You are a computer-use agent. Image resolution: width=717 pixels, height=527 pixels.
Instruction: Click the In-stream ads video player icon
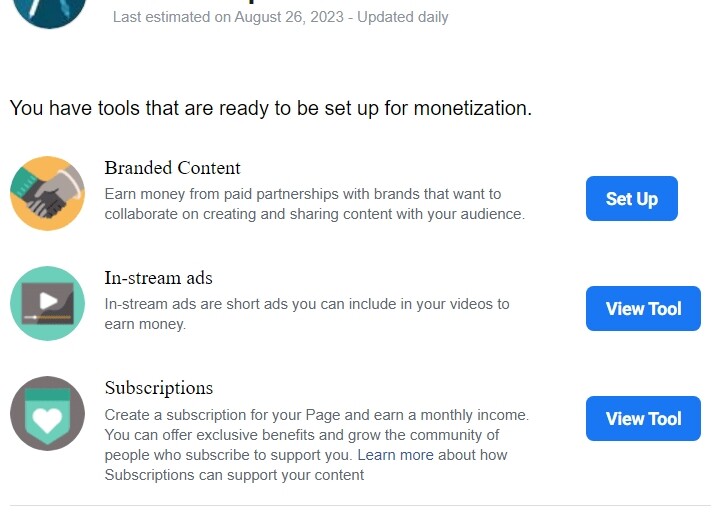pos(48,303)
